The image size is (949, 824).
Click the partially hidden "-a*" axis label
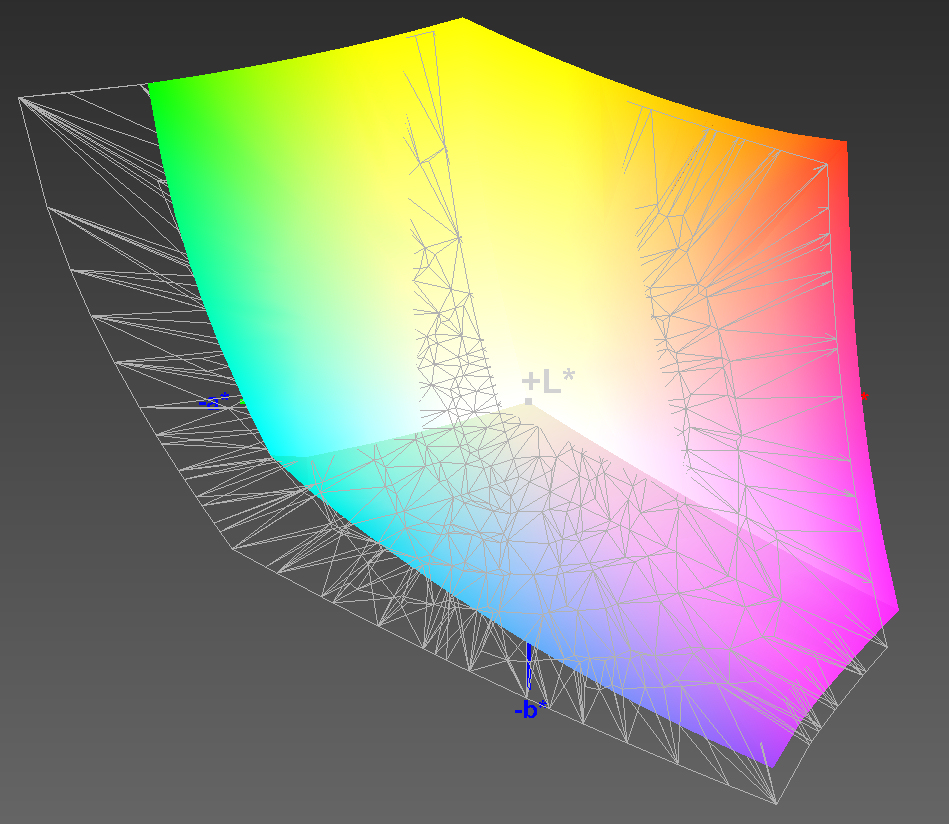(215, 400)
